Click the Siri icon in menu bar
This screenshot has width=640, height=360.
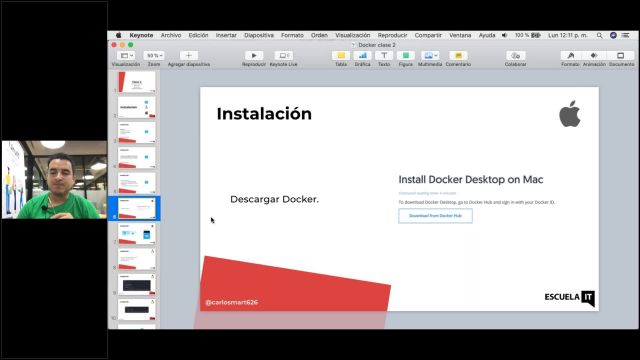coord(613,36)
